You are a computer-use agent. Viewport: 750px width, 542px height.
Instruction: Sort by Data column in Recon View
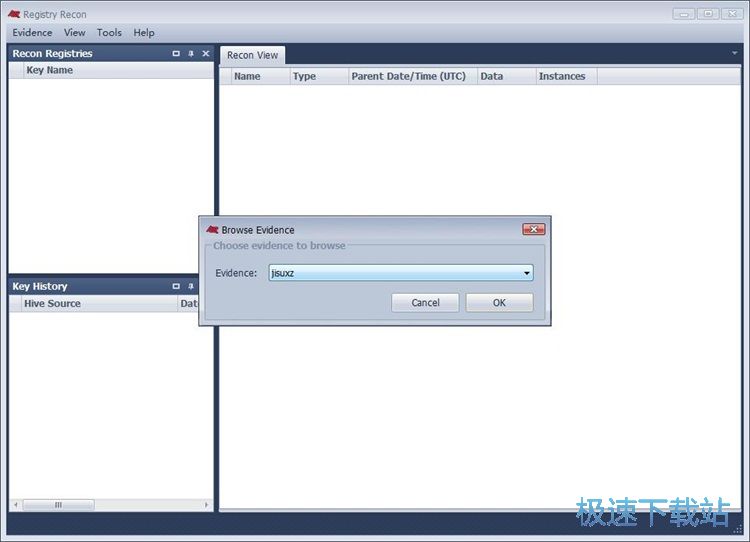(507, 77)
